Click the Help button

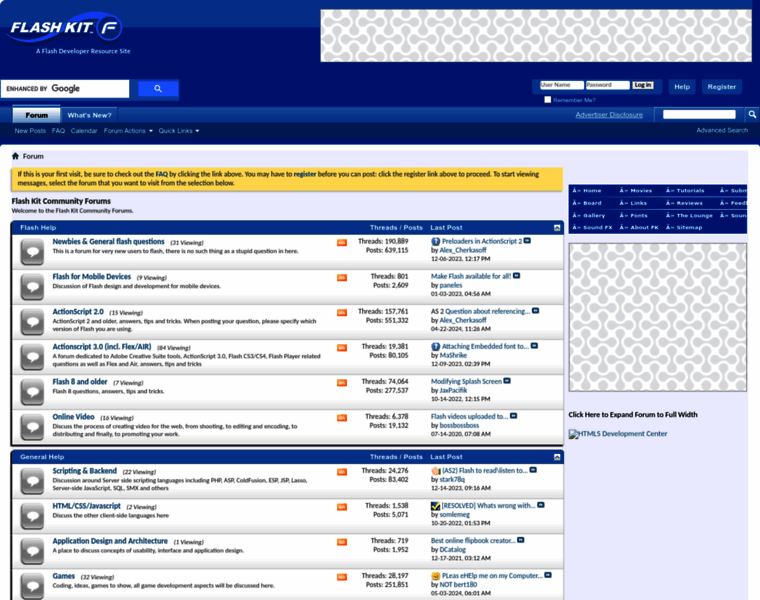[682, 87]
